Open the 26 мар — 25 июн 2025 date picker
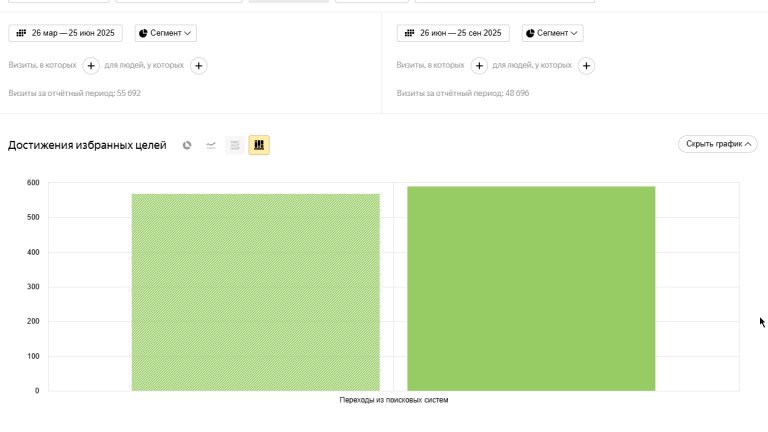The width and height of the screenshot is (768, 432). pyautogui.click(x=66, y=33)
